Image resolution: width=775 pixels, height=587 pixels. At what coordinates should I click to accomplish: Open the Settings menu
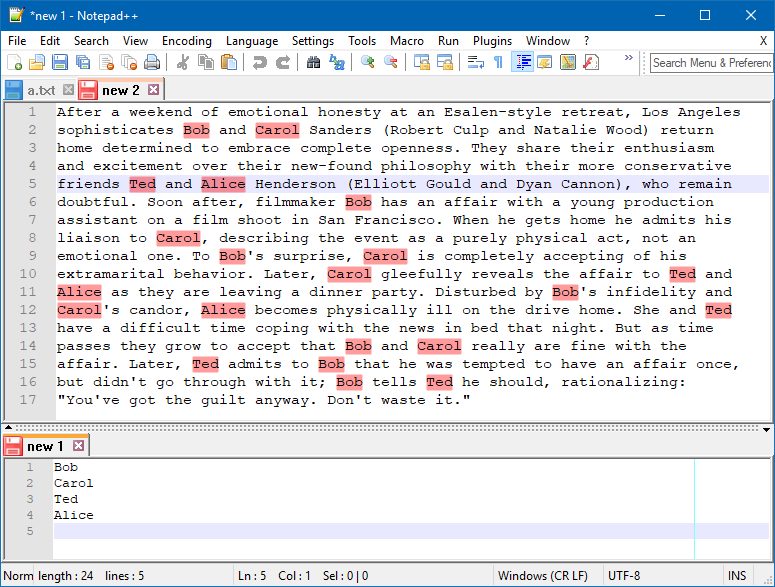313,41
